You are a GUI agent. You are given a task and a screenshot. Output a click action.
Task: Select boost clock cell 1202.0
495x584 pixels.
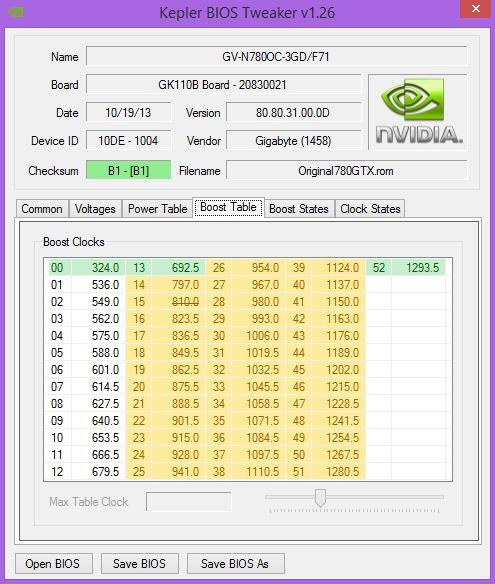pos(339,369)
